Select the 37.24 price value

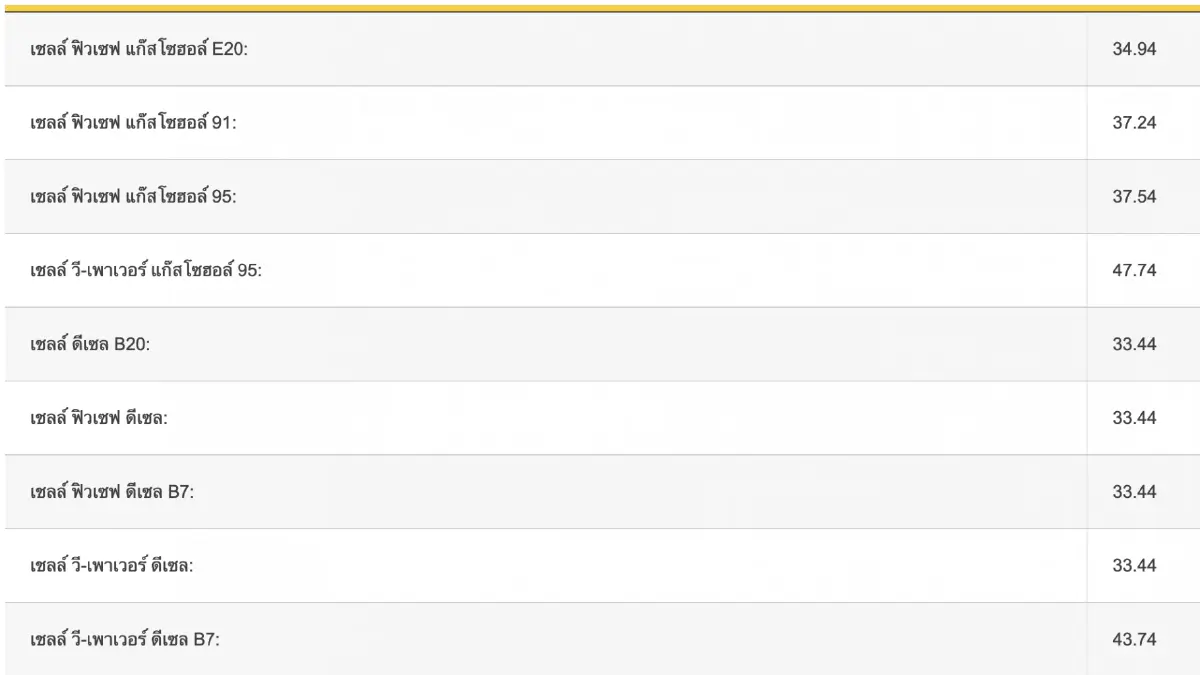point(1134,123)
